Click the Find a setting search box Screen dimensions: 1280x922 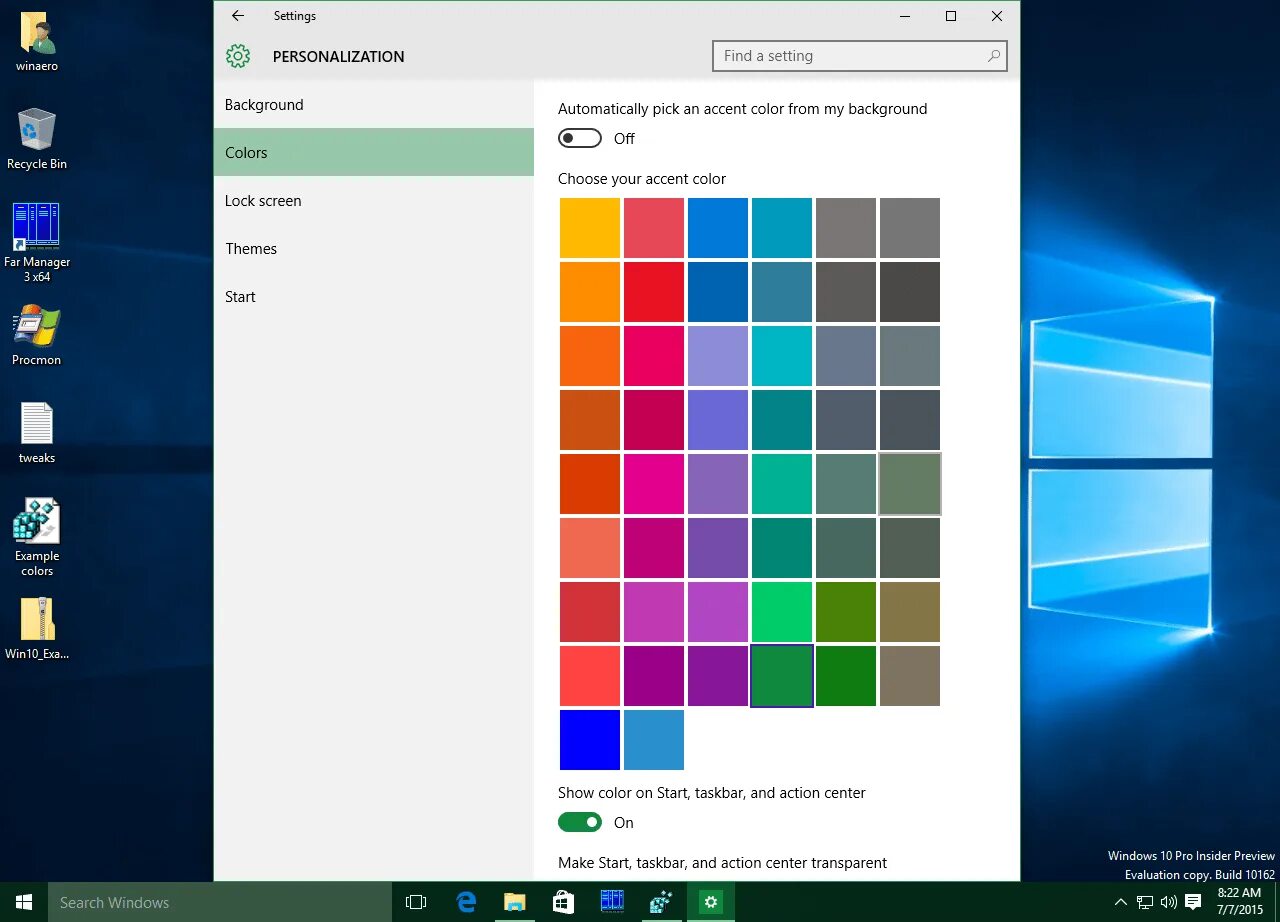pos(860,56)
